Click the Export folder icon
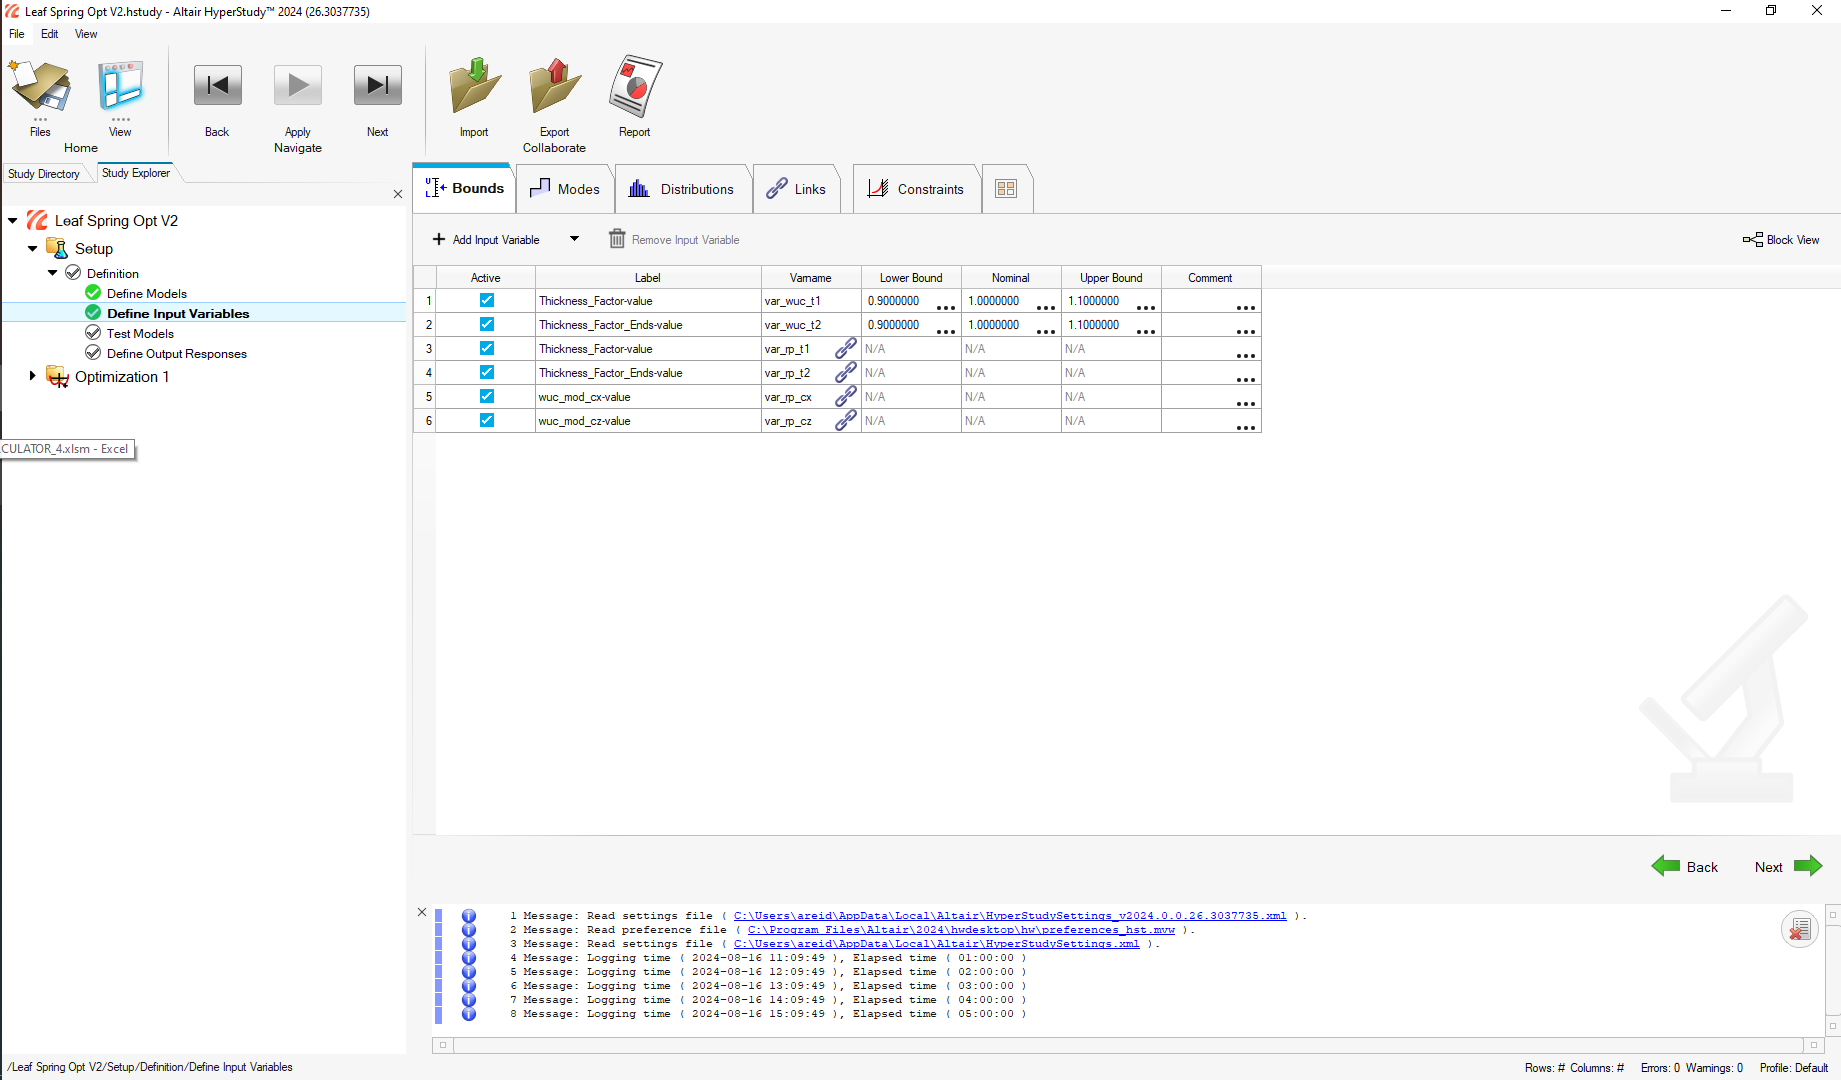Viewport: 1841px width, 1080px height. 555,86
